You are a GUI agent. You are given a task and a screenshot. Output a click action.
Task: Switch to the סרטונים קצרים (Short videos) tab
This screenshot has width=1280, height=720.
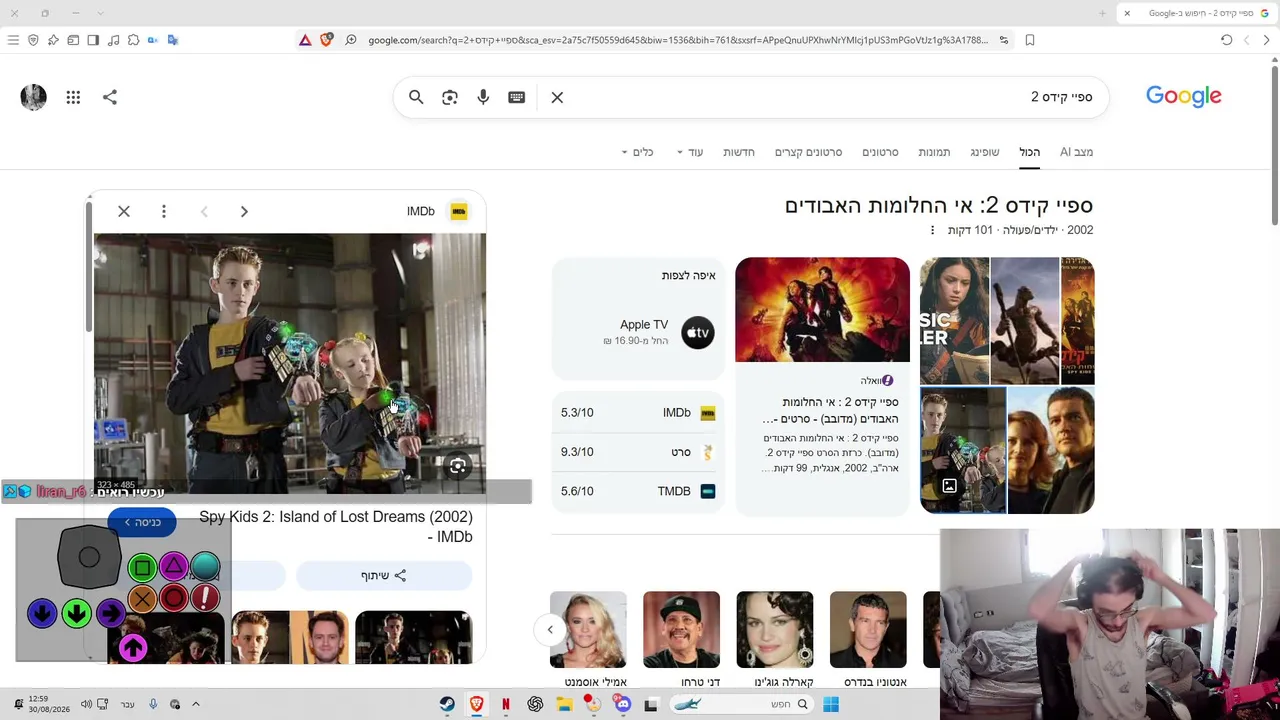tap(808, 152)
